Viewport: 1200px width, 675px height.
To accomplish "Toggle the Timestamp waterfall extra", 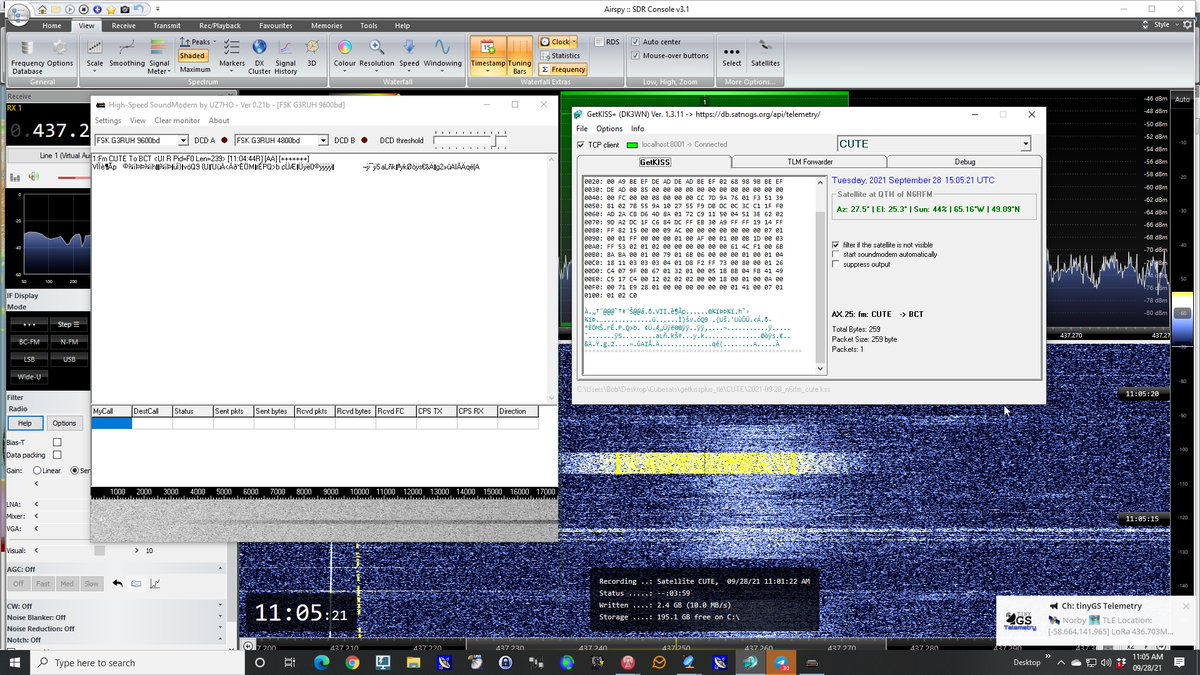I will tap(488, 56).
